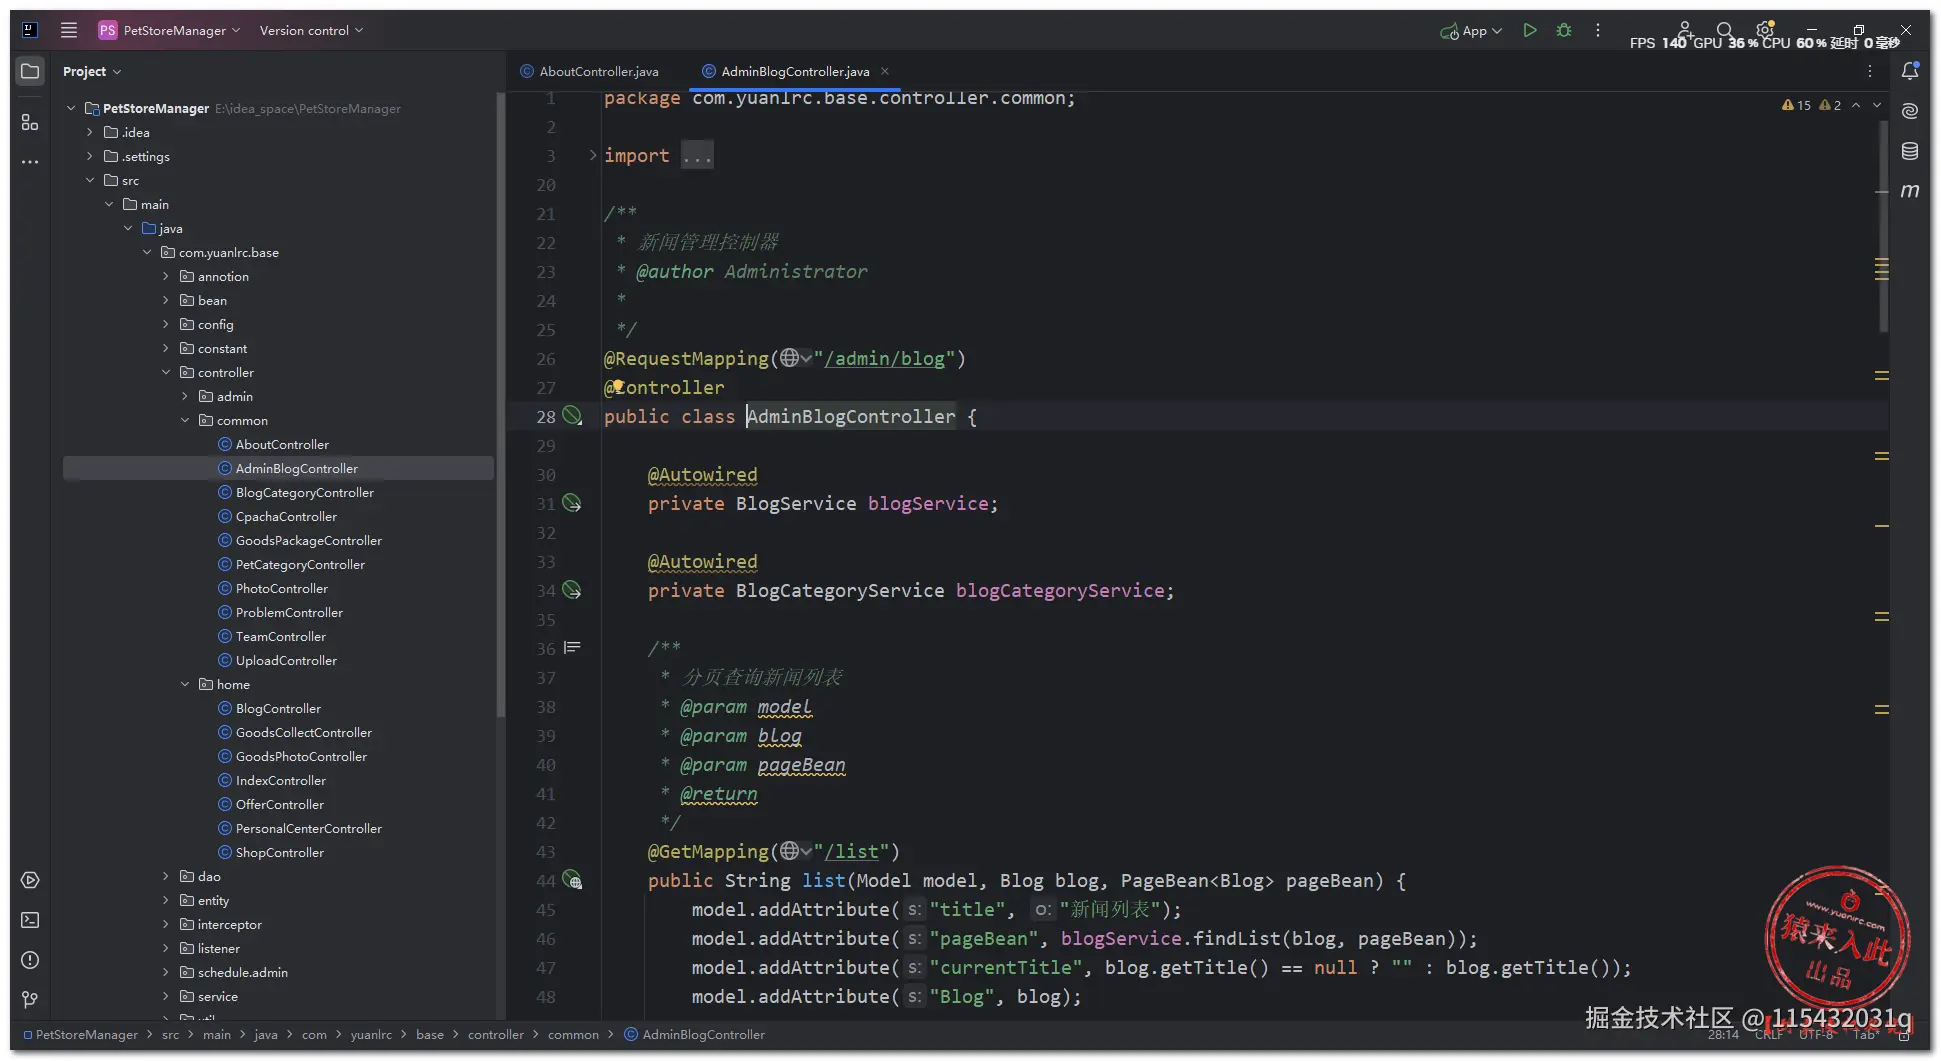
Task: Open the Maven tool window
Action: (1910, 190)
